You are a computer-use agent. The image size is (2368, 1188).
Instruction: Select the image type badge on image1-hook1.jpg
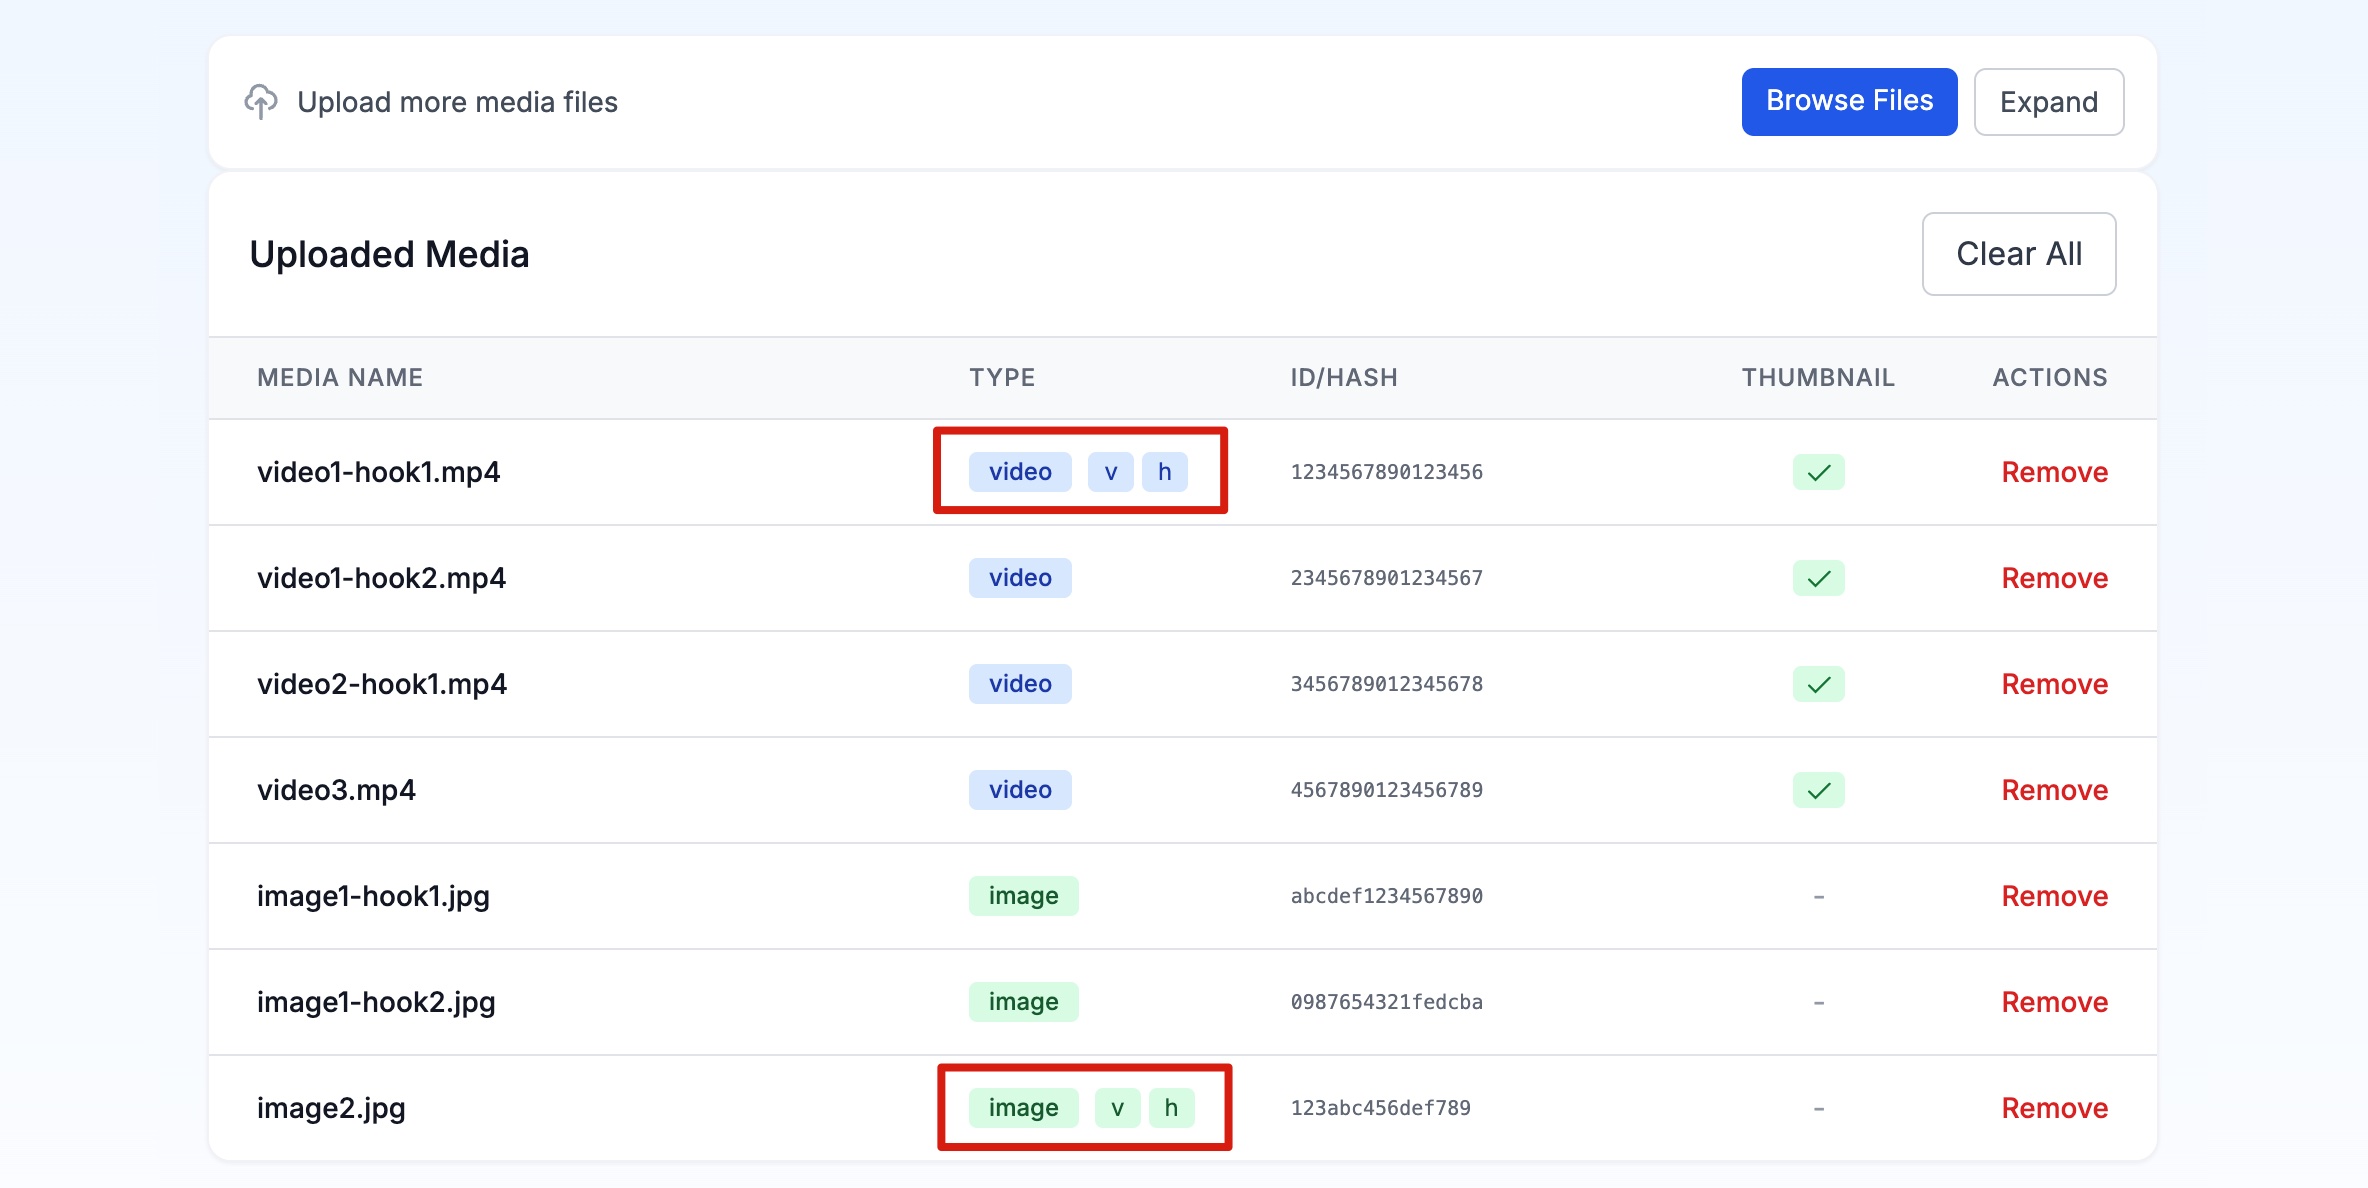pos(1023,896)
